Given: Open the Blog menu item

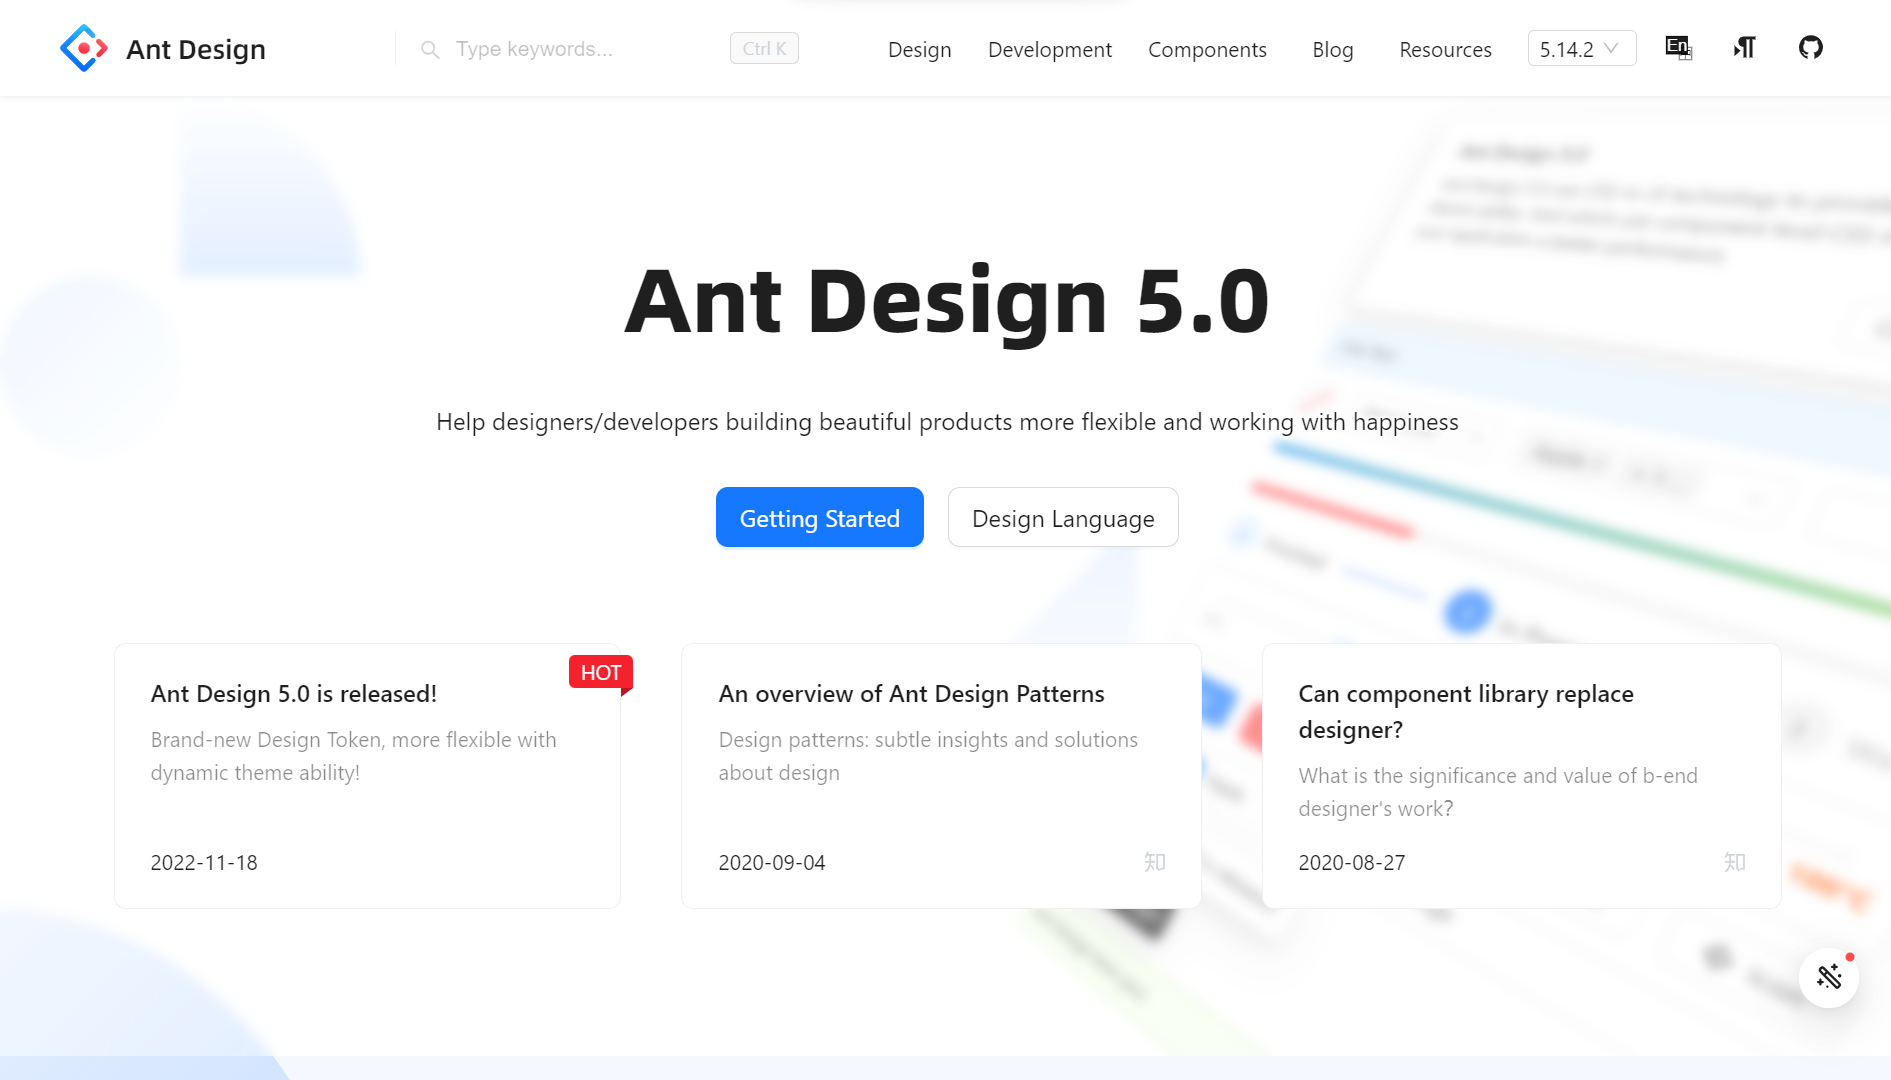Looking at the screenshot, I should [x=1332, y=49].
